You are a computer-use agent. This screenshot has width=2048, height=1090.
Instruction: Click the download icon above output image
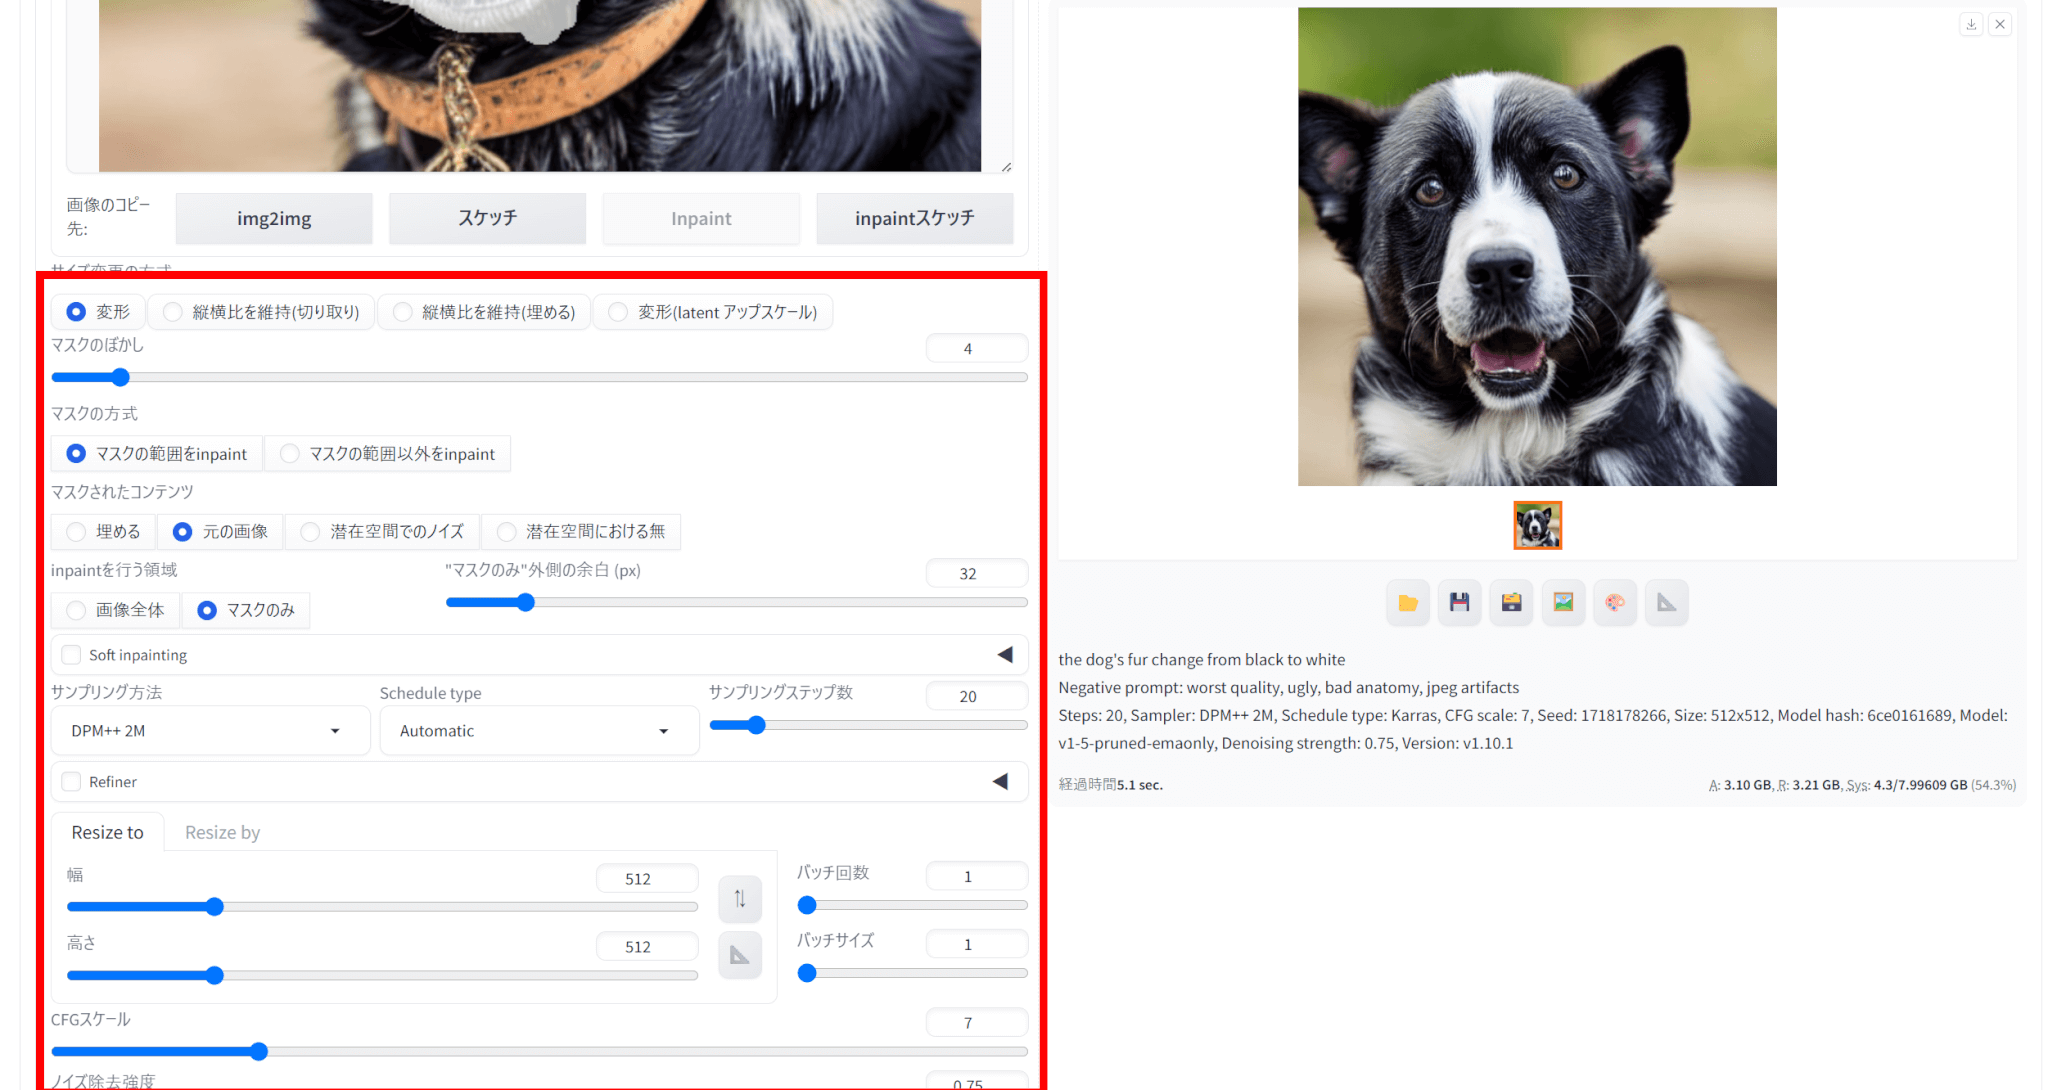[x=1971, y=24]
